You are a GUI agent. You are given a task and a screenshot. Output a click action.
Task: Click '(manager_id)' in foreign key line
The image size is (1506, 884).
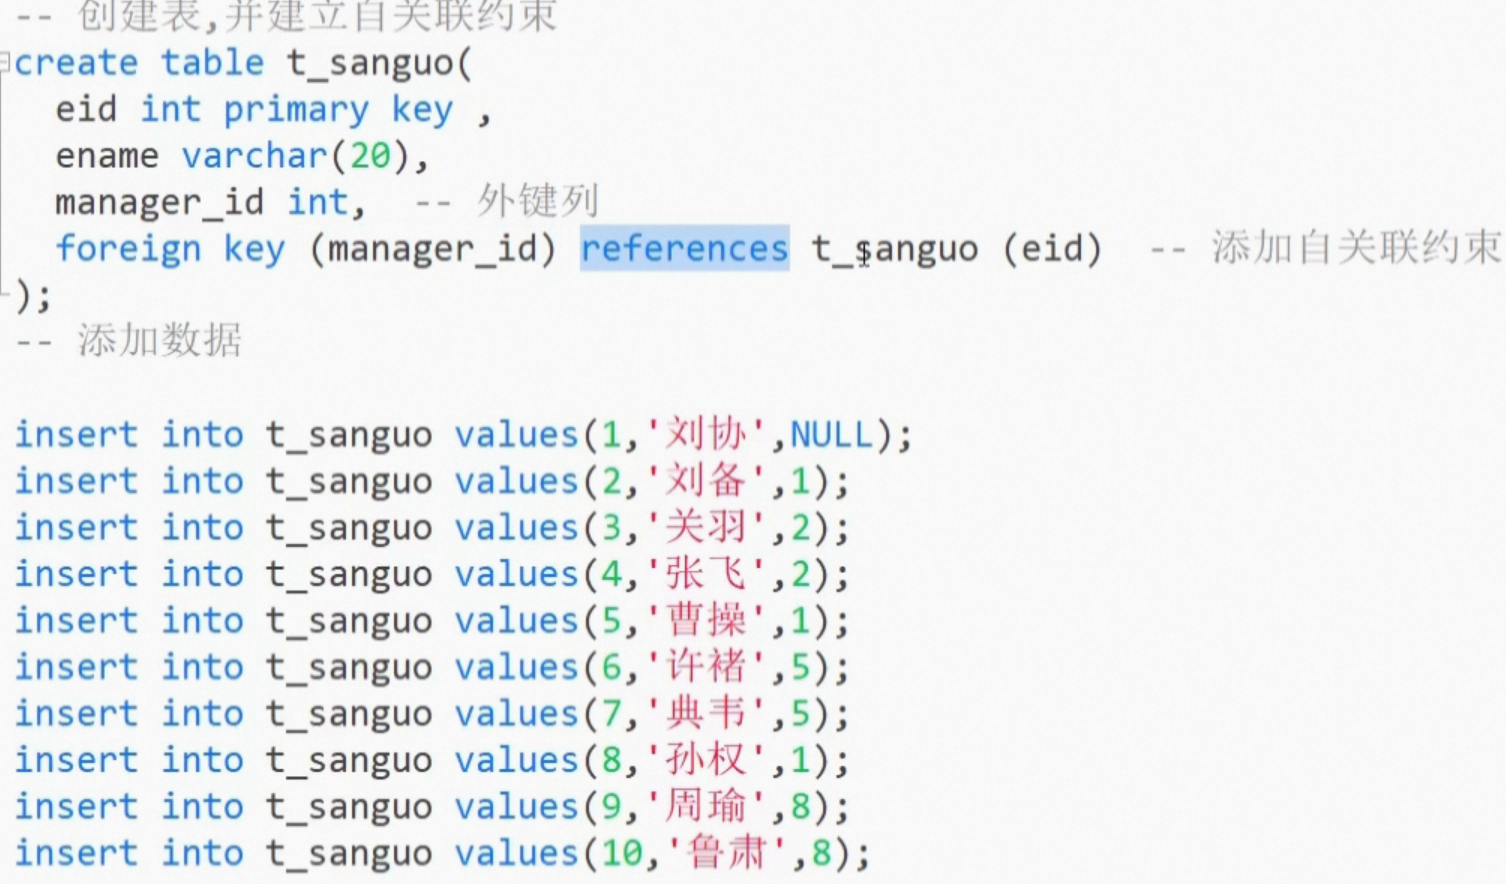[x=432, y=249]
